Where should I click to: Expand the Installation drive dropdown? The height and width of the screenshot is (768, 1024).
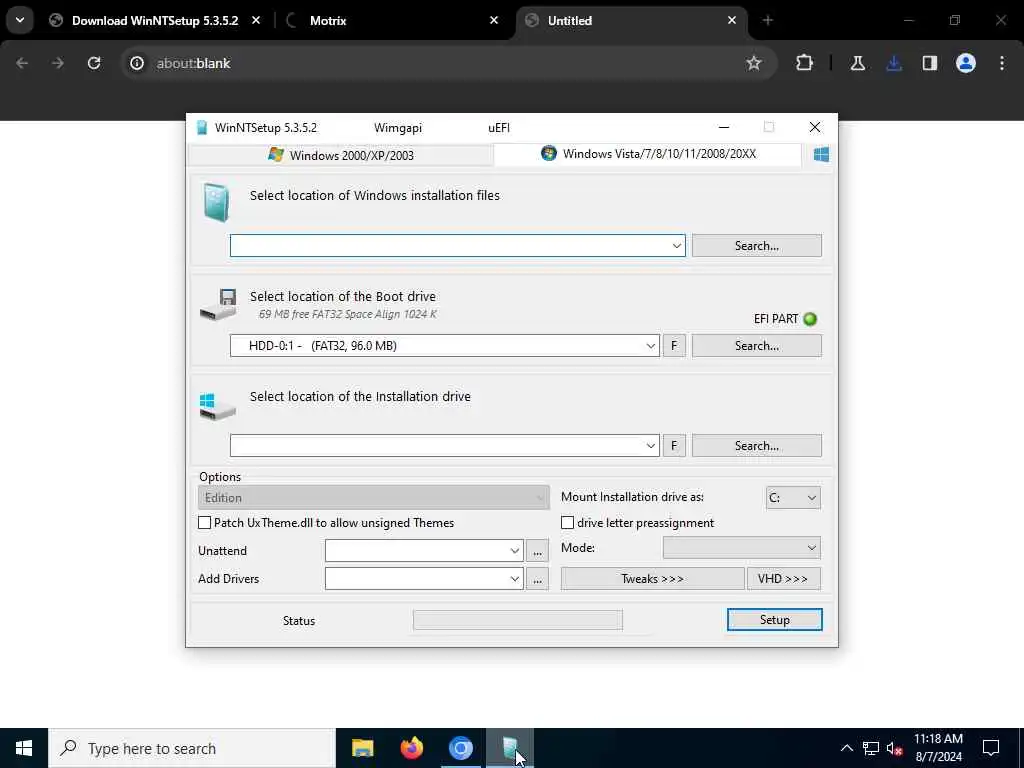pos(650,445)
